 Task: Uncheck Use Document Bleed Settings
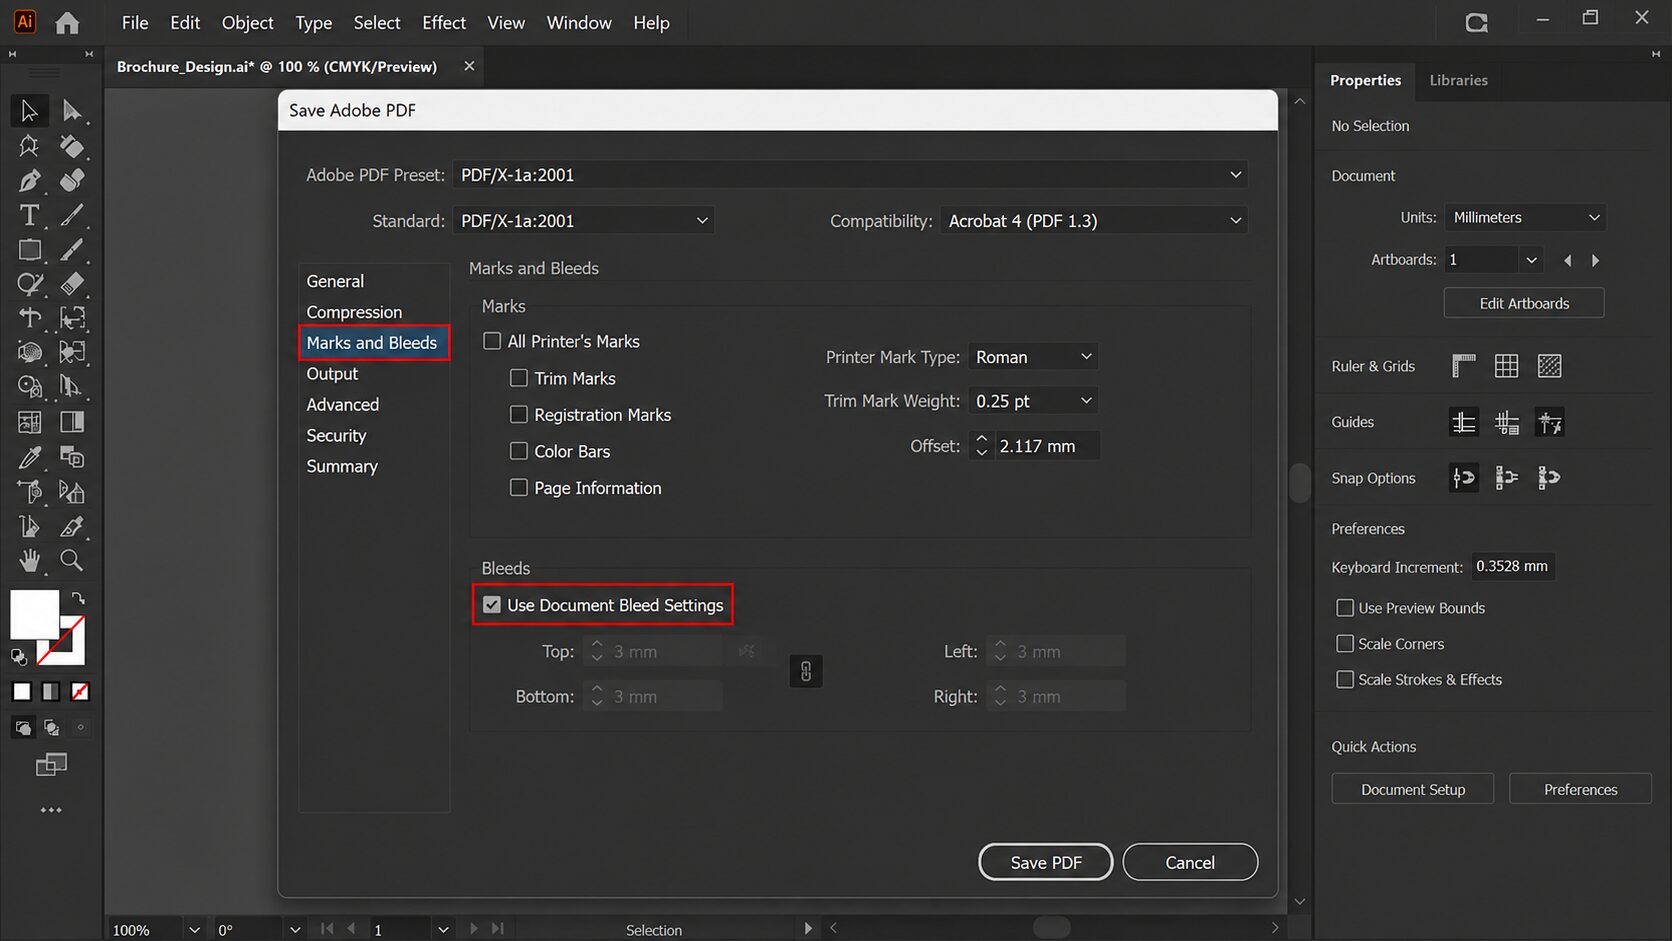[492, 605]
